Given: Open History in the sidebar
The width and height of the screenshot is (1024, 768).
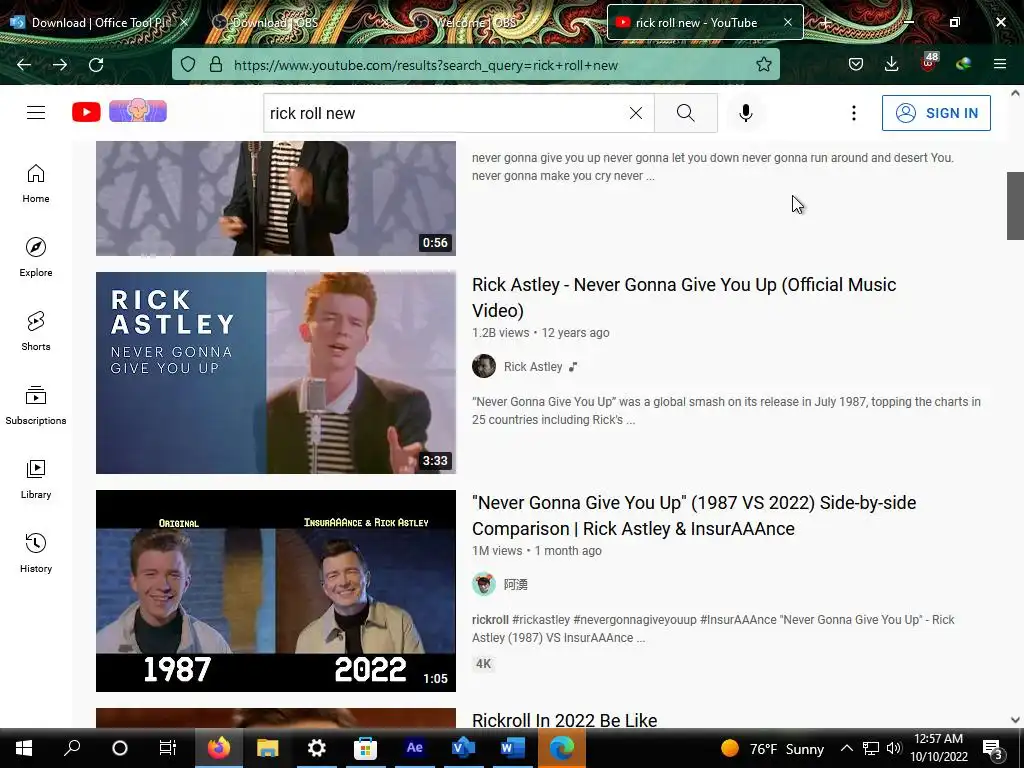Looking at the screenshot, I should (36, 553).
